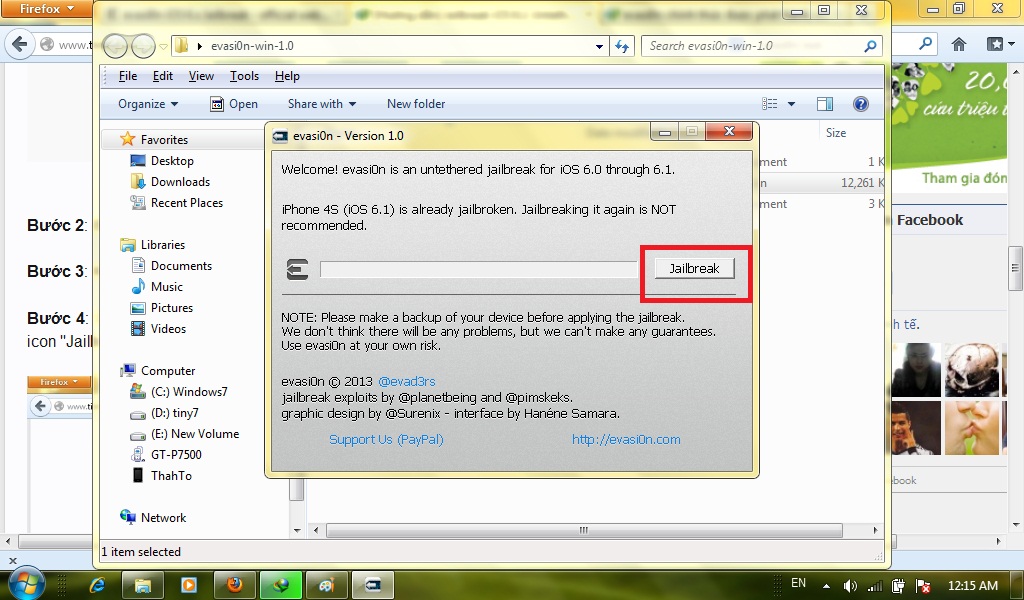Select Favorites in the navigation pane
The image size is (1024, 600).
pos(164,140)
